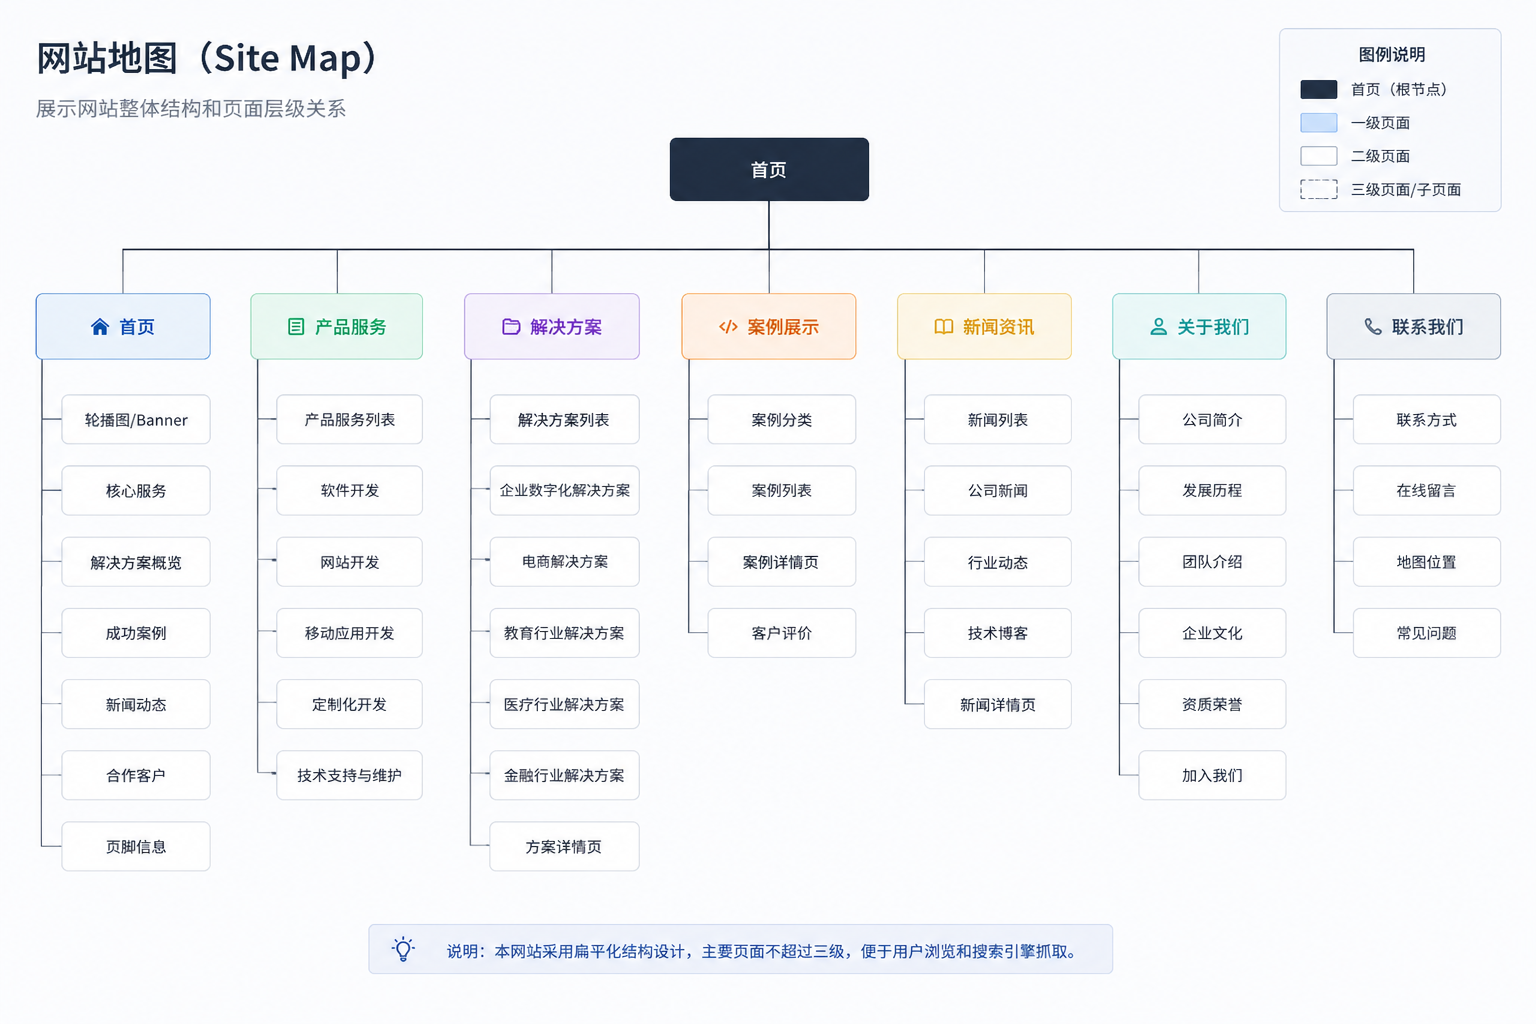This screenshot has height=1024, width=1536.
Task: Select the 加入我们 node
Action: (x=1212, y=775)
